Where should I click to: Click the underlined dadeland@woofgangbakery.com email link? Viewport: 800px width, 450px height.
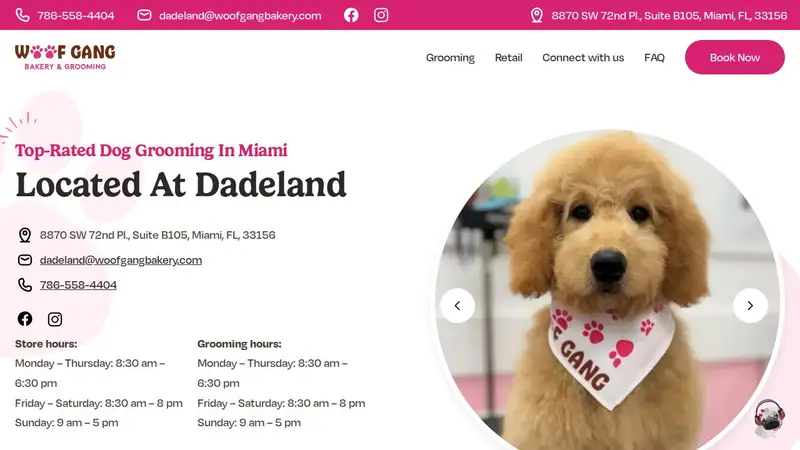[121, 260]
